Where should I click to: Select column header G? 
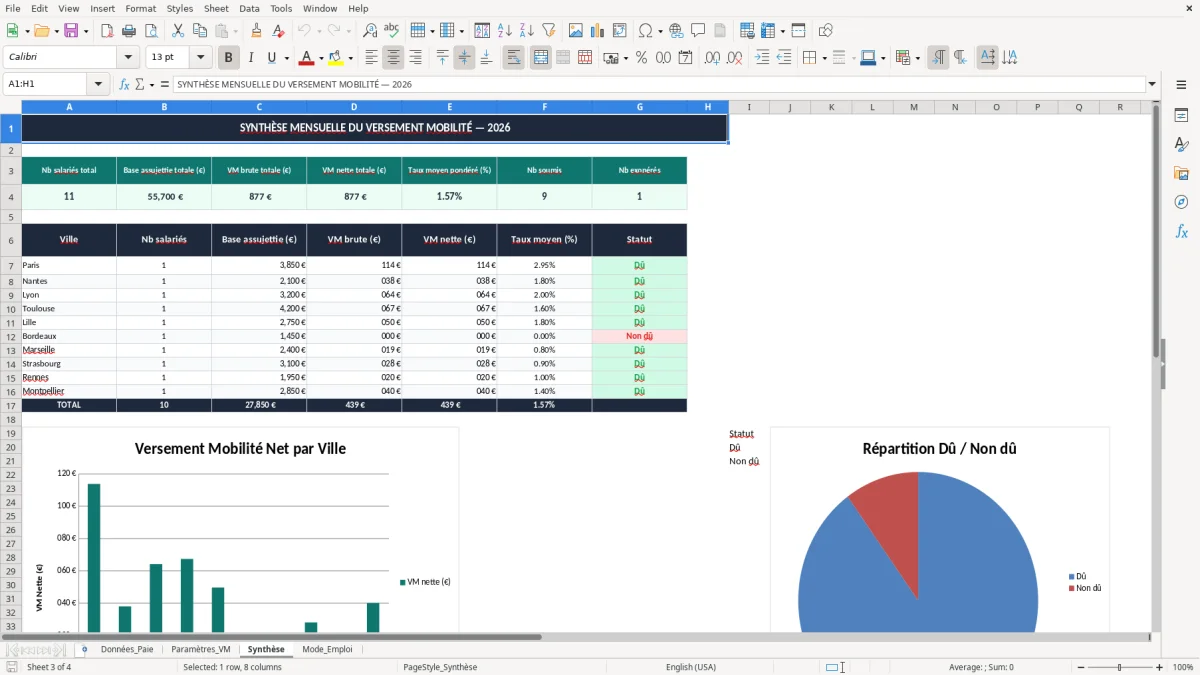pos(640,107)
